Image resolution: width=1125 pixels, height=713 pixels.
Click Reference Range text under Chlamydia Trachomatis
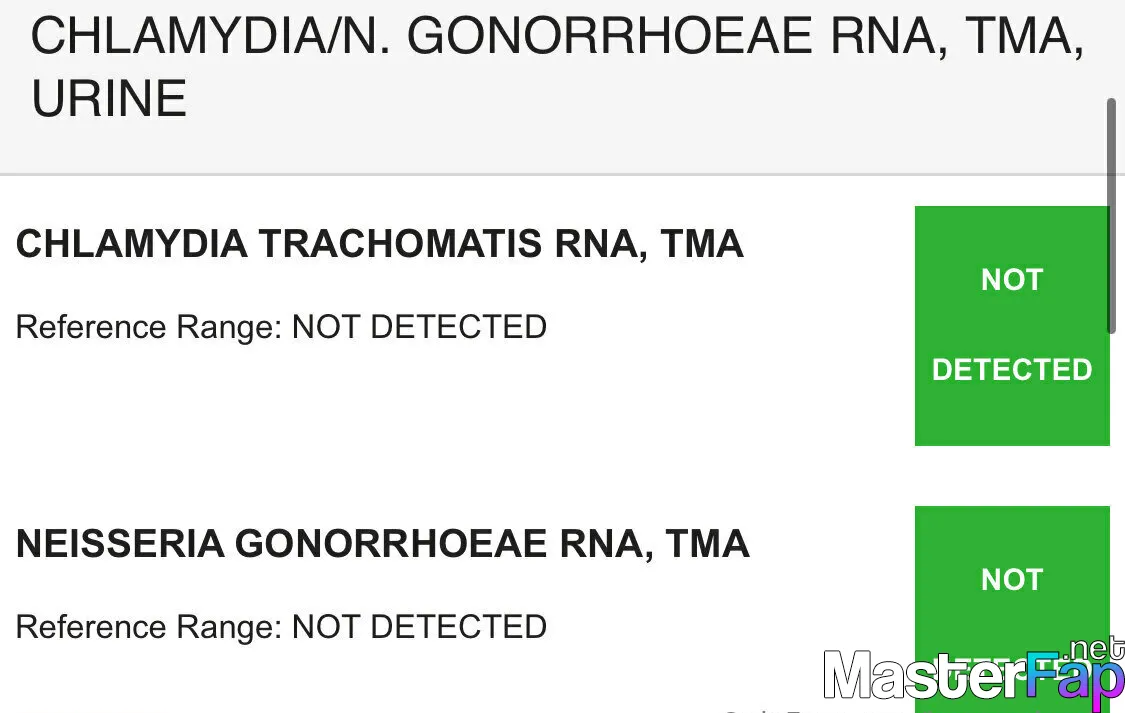point(281,327)
